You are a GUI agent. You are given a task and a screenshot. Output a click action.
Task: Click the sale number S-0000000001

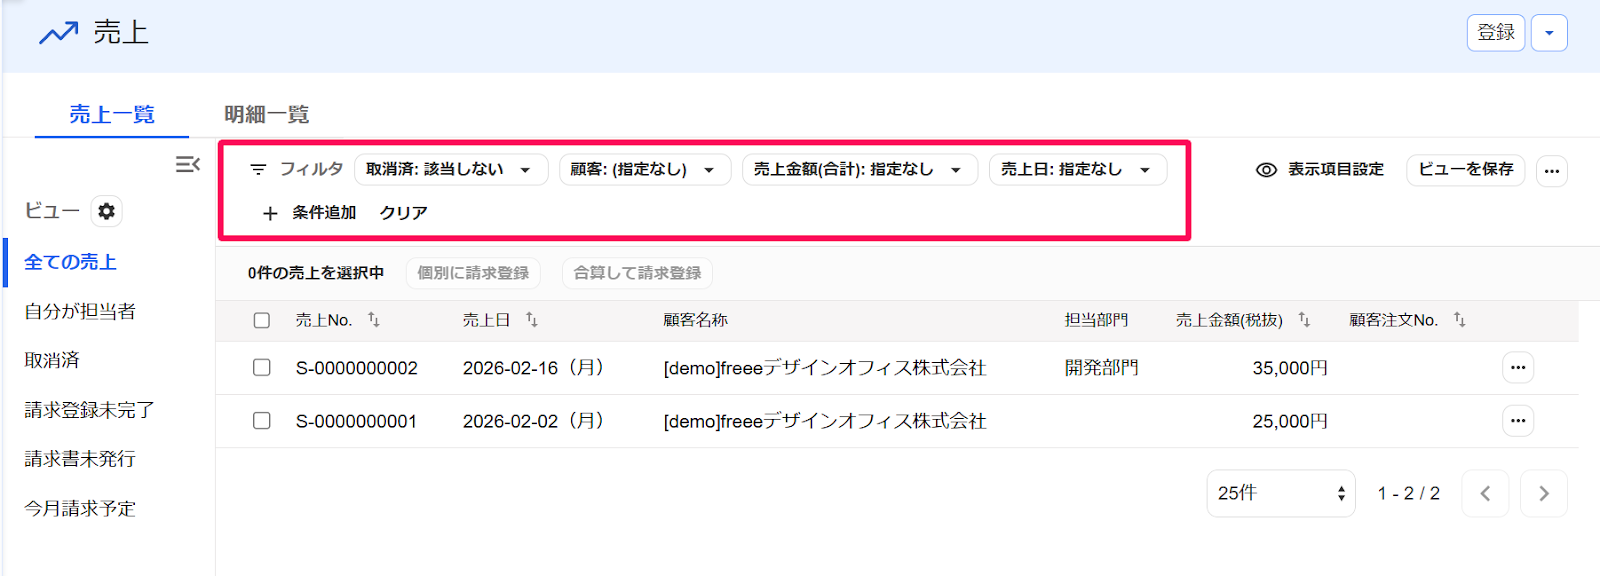(x=357, y=421)
